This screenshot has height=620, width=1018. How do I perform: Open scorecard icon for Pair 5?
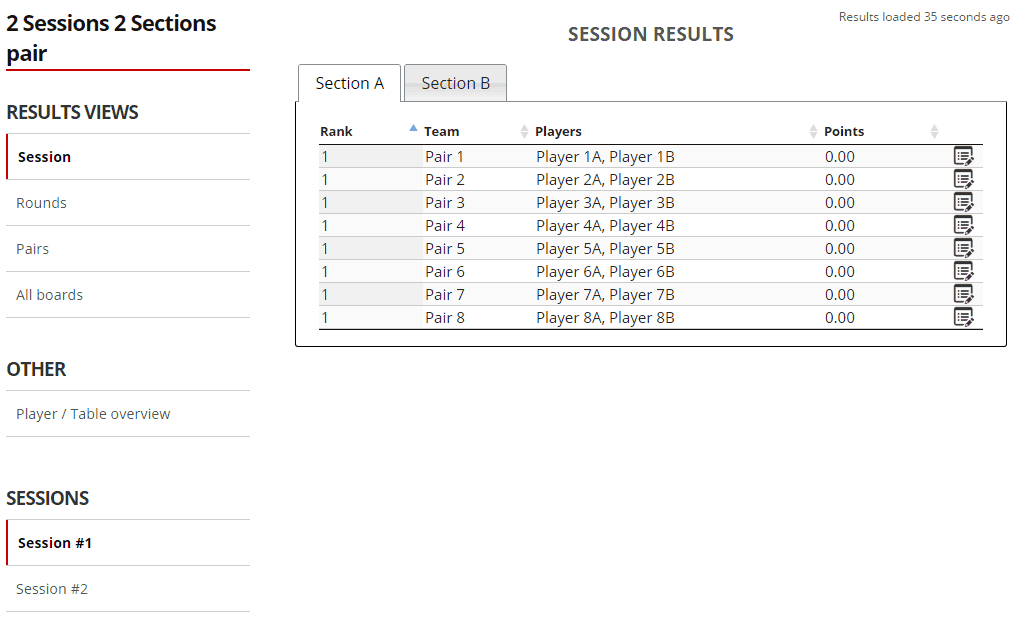963,248
